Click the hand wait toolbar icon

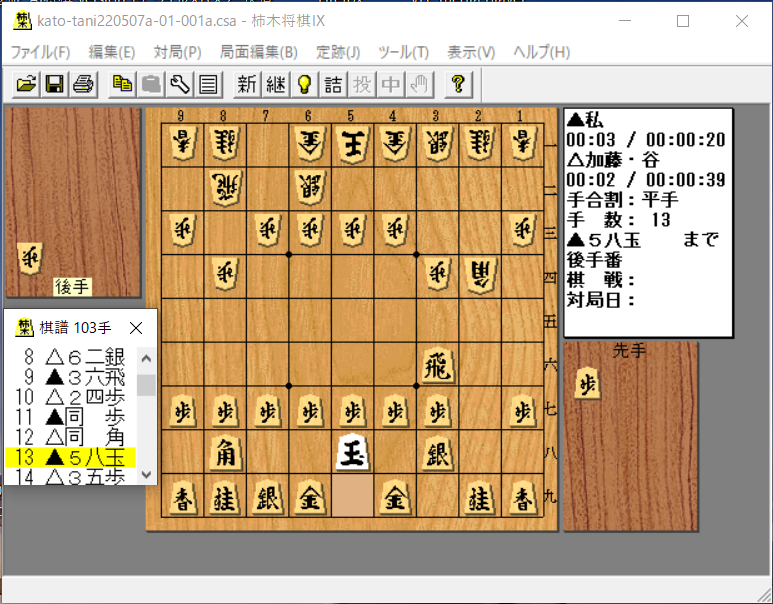(419, 84)
